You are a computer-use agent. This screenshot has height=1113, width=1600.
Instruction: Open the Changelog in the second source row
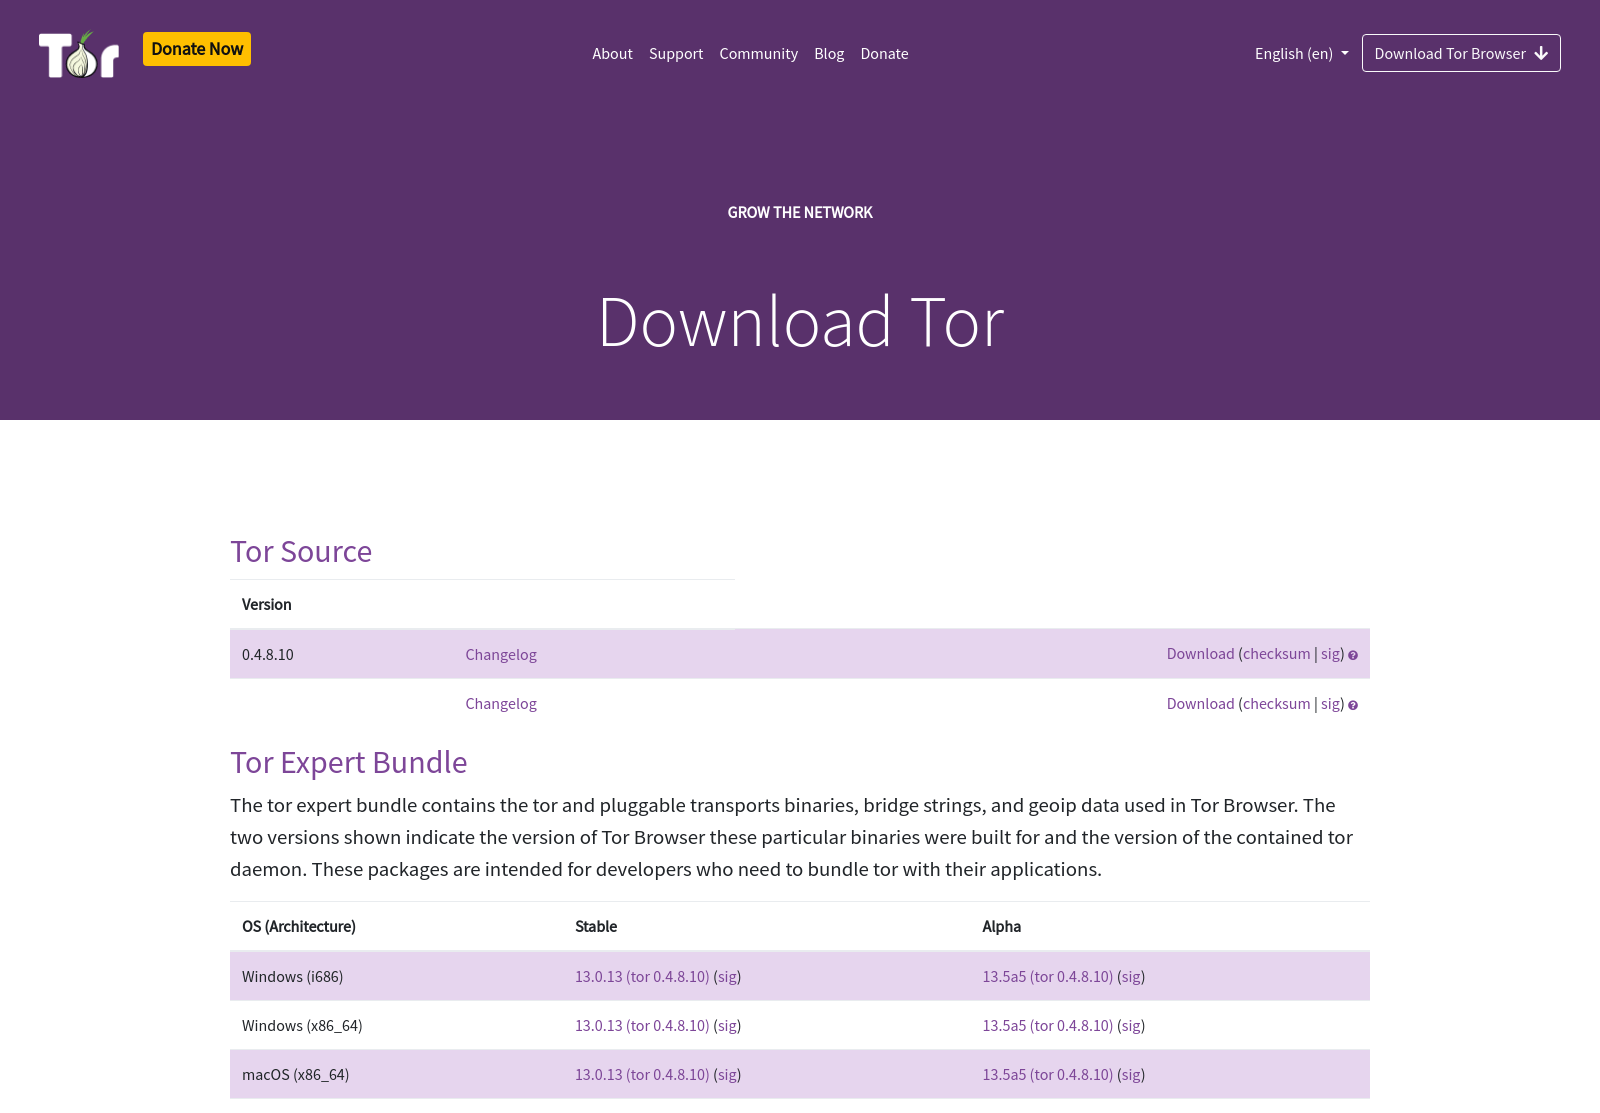tap(501, 704)
